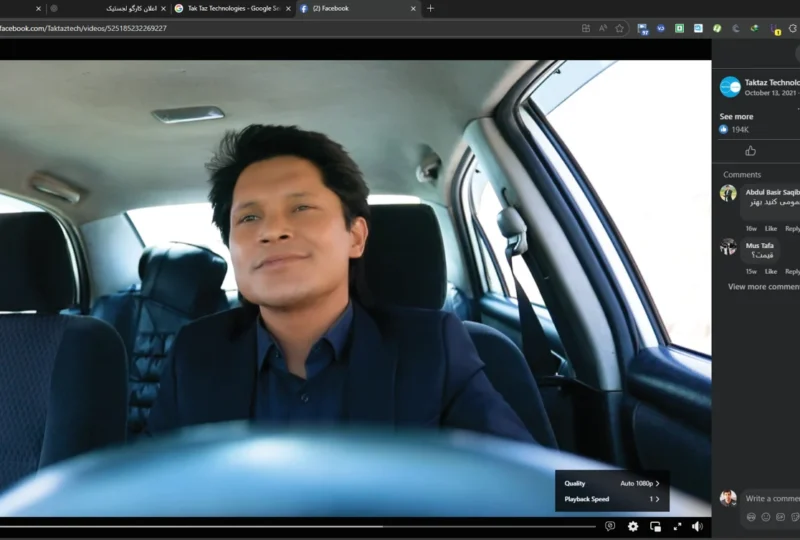Open 194K reactions list
This screenshot has width=800, height=540.
[735, 130]
